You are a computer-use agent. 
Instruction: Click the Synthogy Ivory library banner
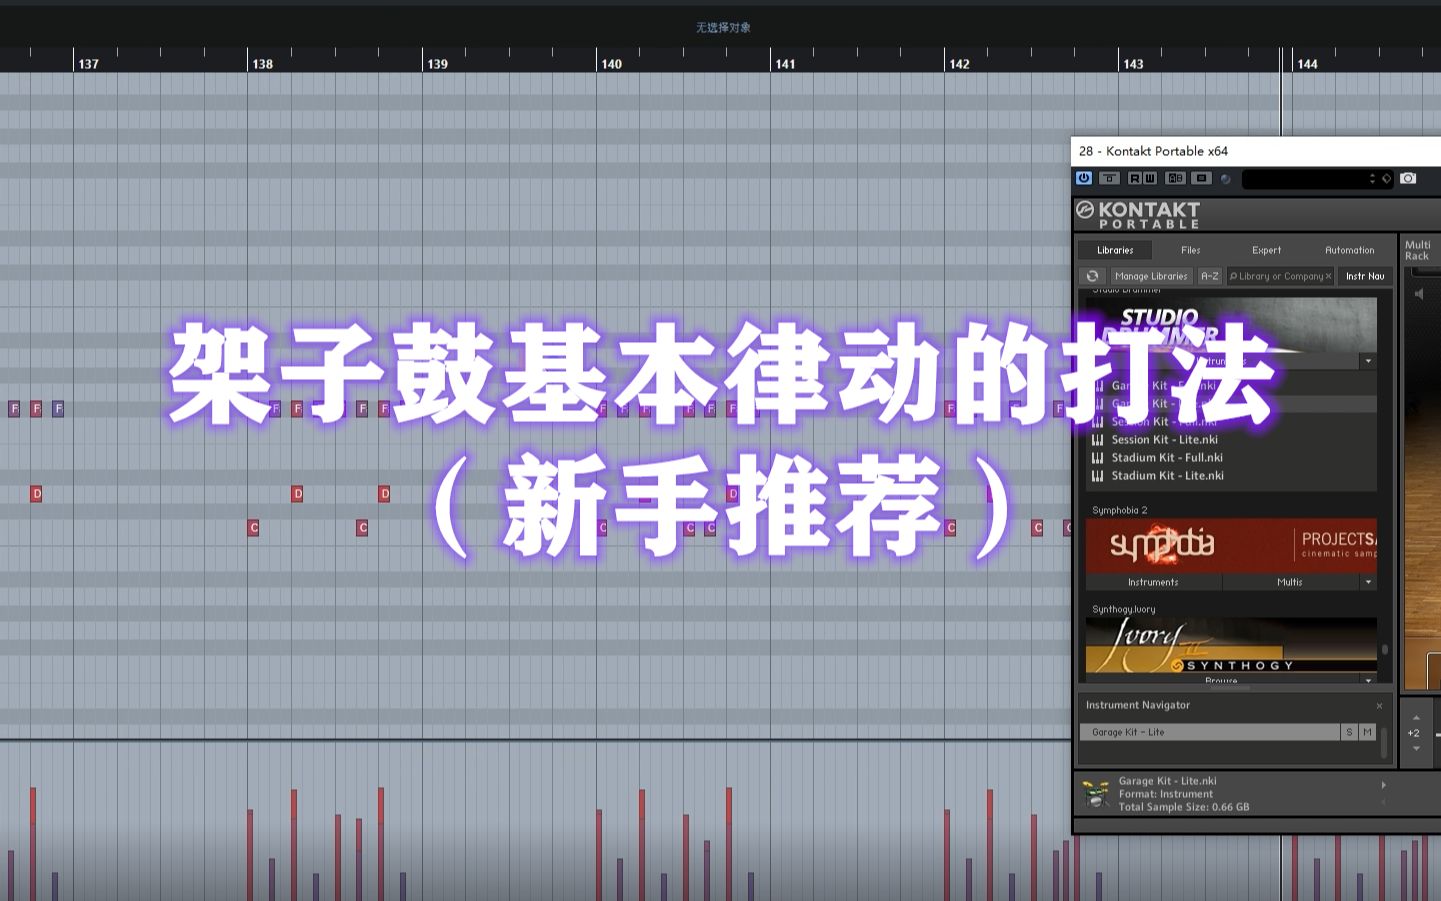[x=1231, y=645]
